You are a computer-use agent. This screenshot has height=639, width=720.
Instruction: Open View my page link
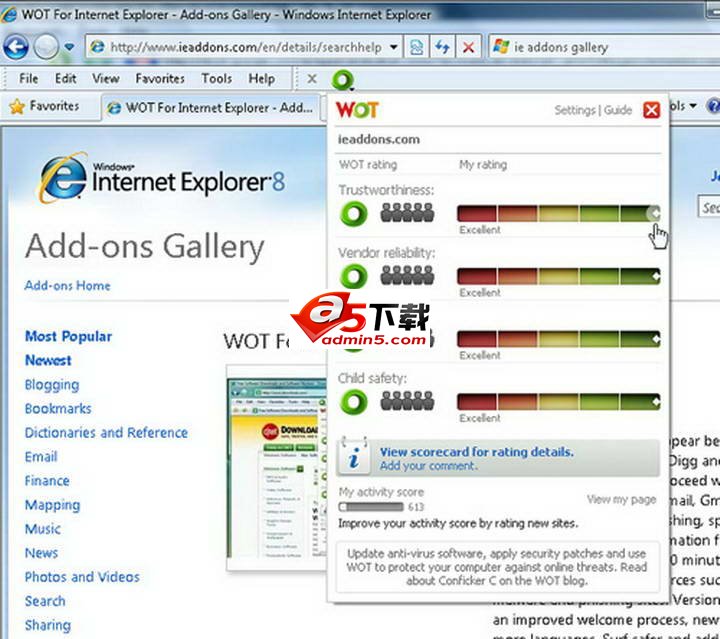[621, 499]
